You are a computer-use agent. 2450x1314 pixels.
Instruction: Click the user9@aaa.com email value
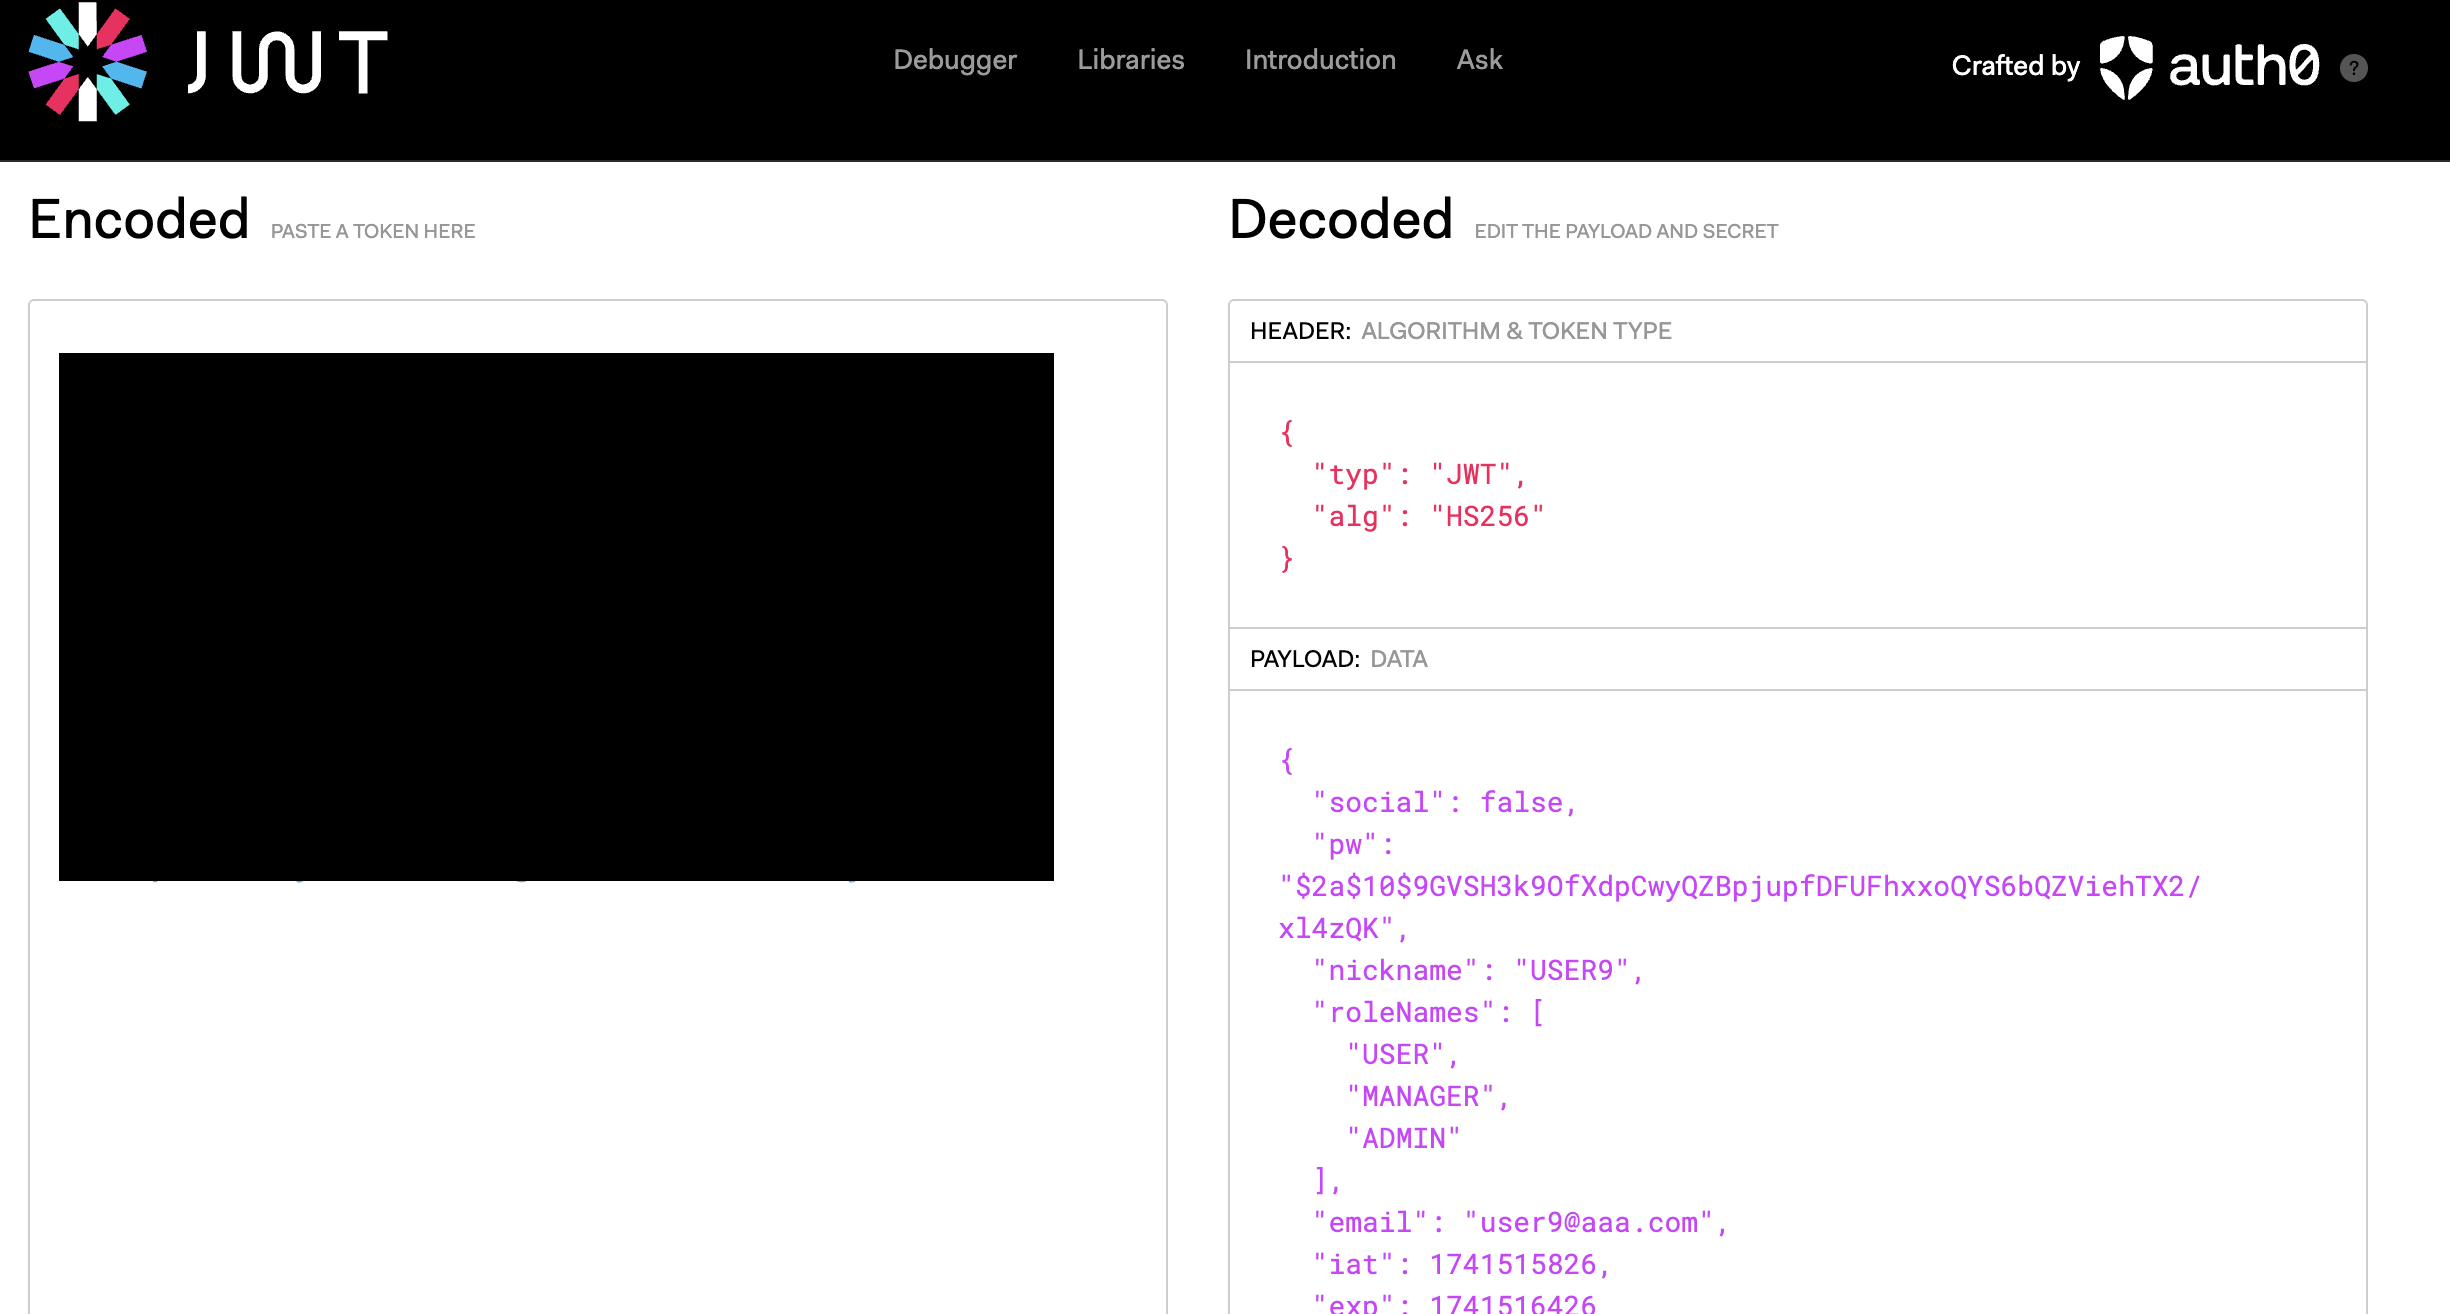pyautogui.click(x=1589, y=1223)
